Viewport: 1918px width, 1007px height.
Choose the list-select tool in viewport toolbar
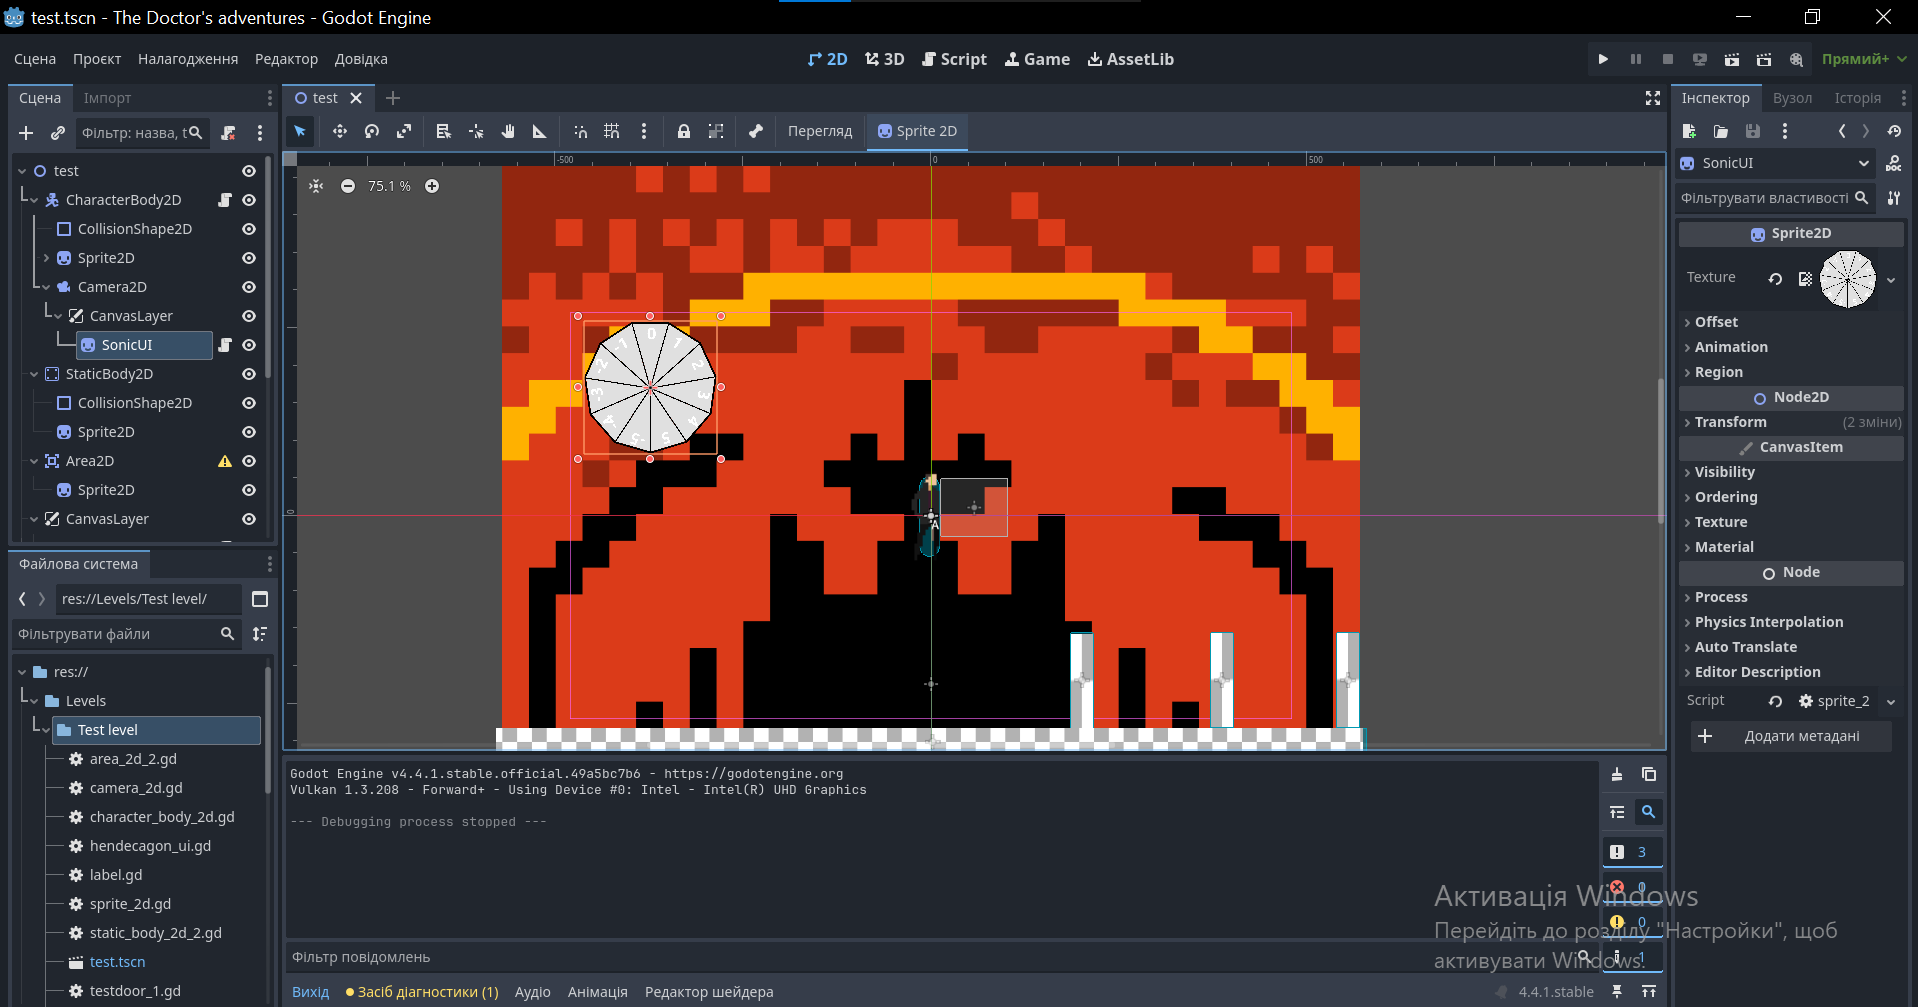444,131
